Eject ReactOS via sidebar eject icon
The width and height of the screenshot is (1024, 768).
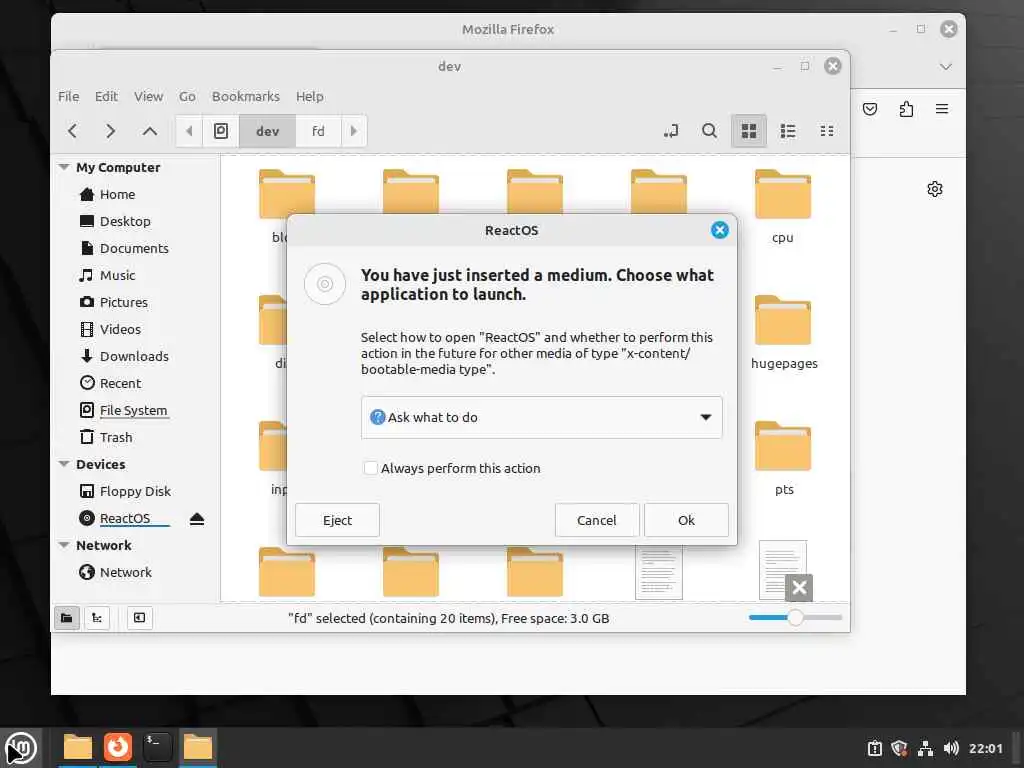[x=197, y=519]
